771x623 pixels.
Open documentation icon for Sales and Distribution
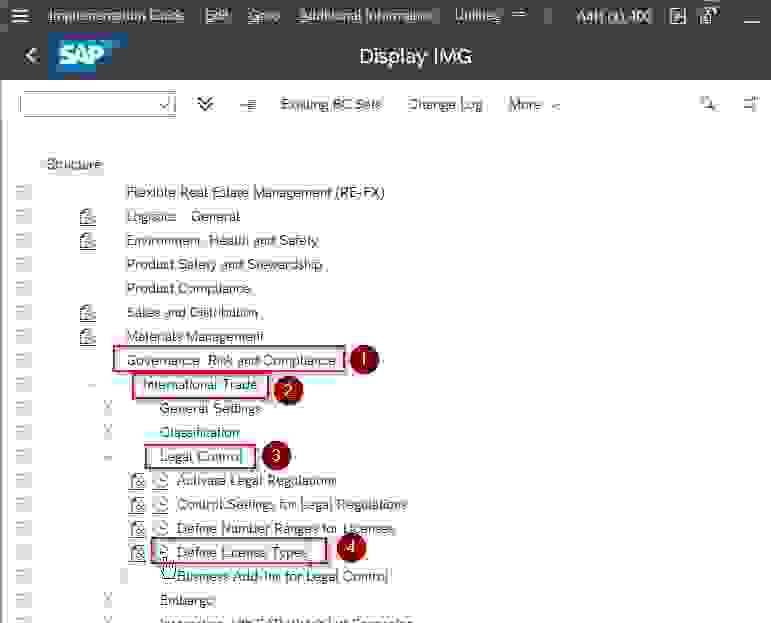pyautogui.click(x=88, y=313)
